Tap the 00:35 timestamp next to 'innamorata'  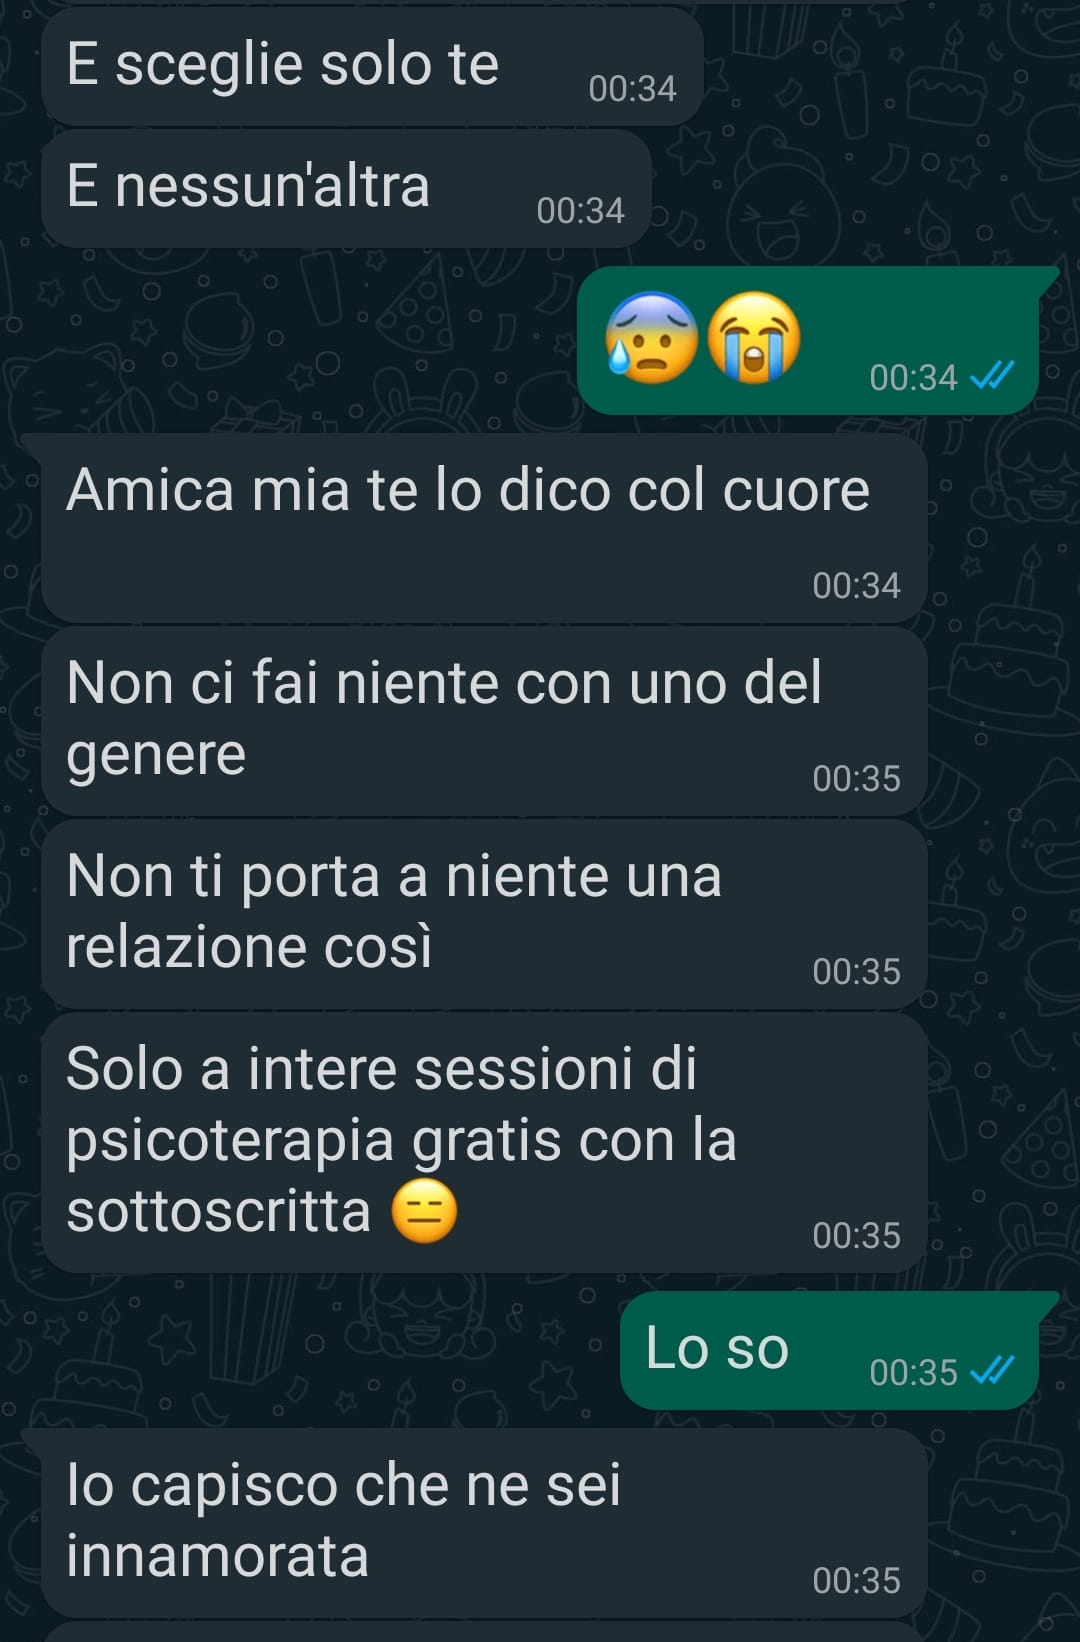(x=856, y=1580)
